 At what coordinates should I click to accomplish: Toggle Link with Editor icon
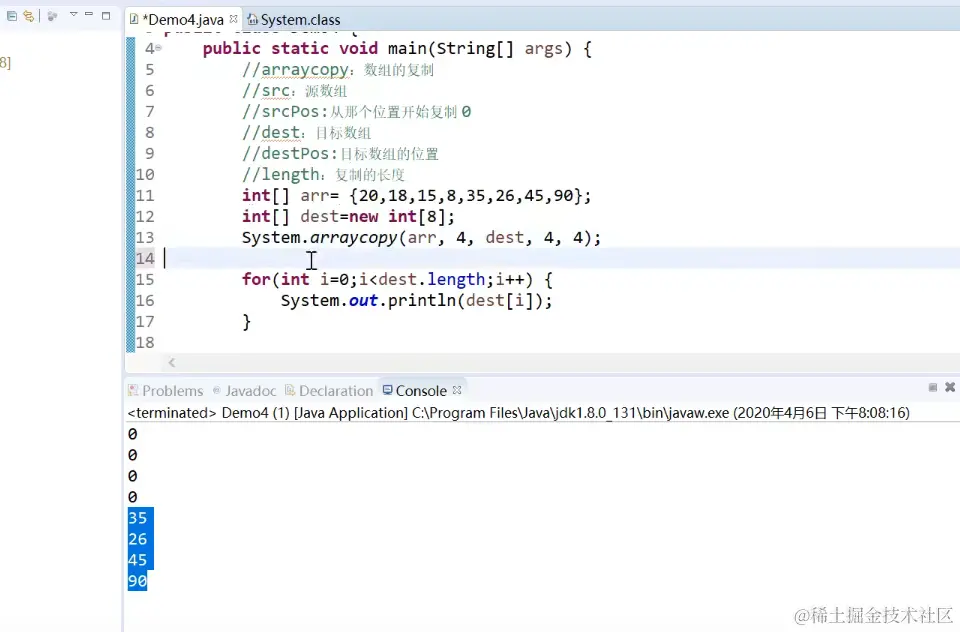click(29, 16)
